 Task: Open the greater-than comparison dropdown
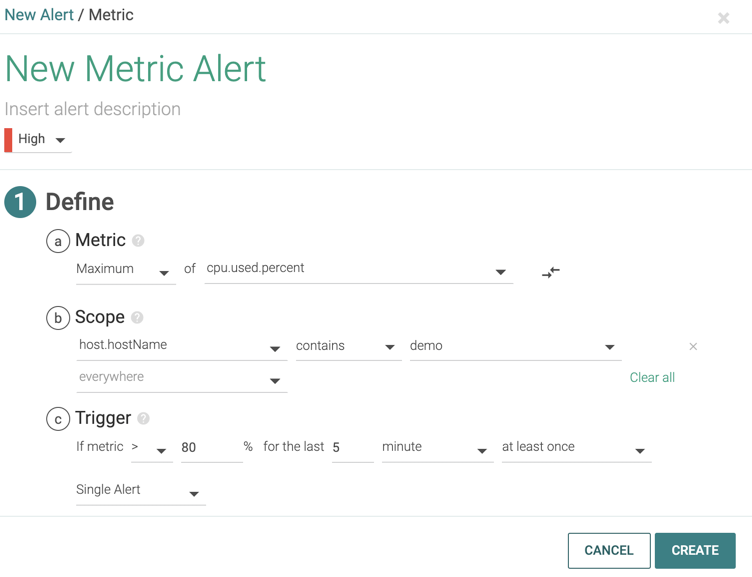[152, 449]
